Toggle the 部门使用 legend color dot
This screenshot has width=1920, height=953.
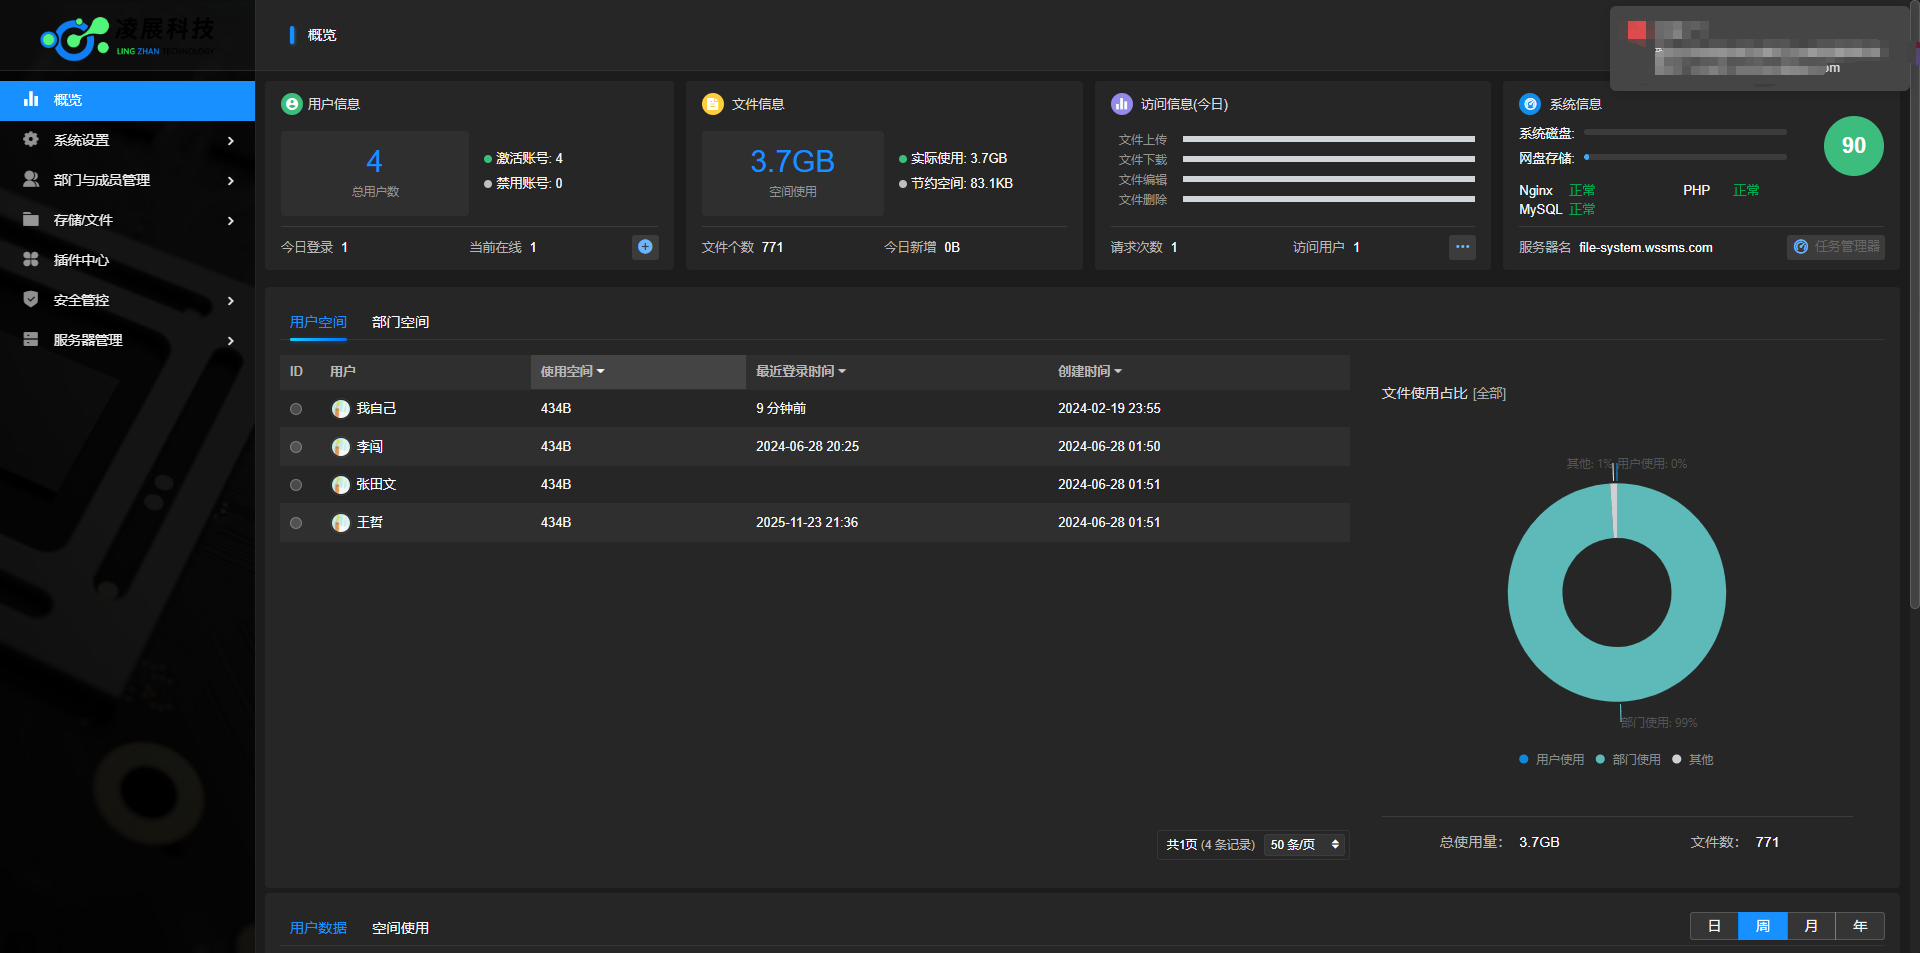click(1600, 760)
